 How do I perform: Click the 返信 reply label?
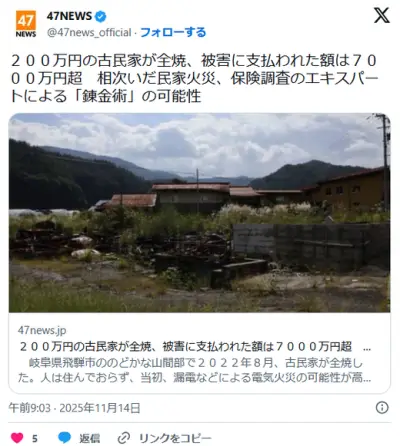[89, 438]
